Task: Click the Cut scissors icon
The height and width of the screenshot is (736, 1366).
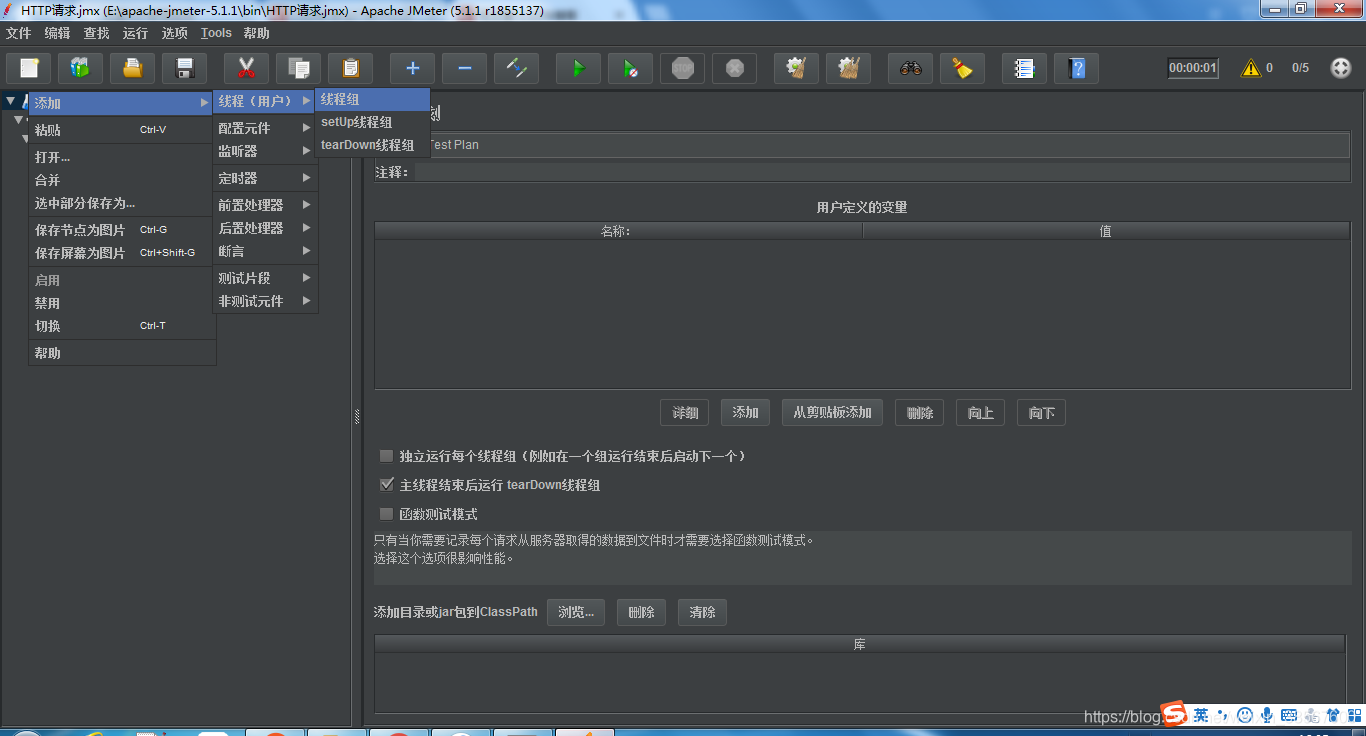Action: click(246, 68)
